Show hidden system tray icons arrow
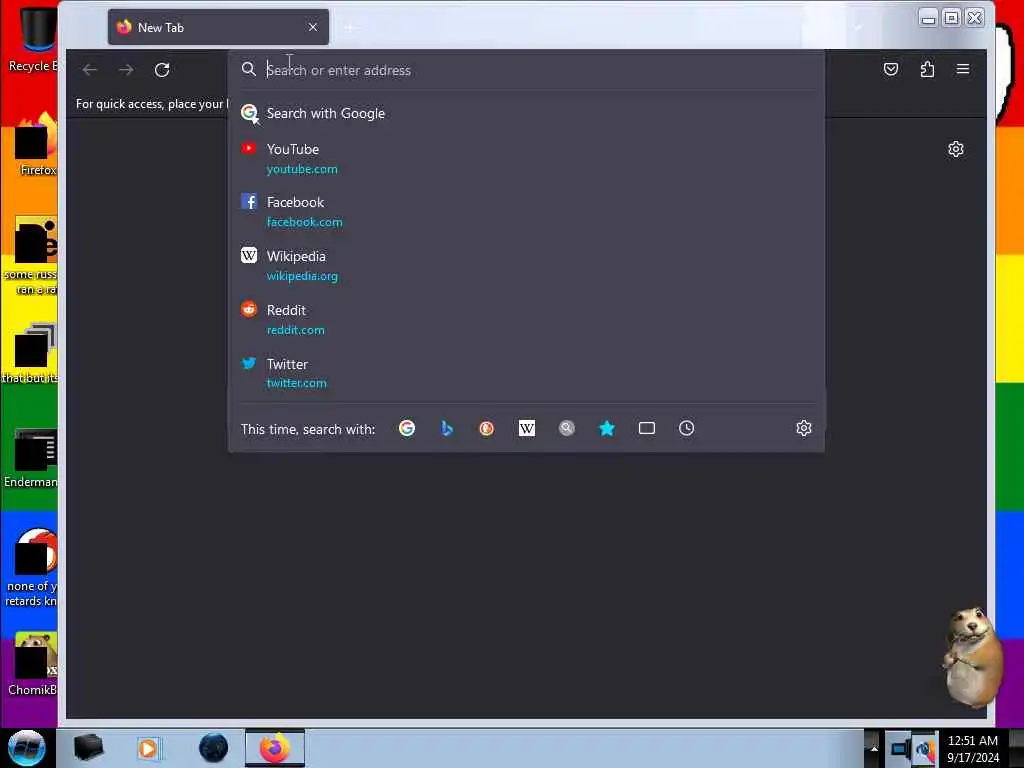Screen dimensions: 1024x768 [x=874, y=748]
